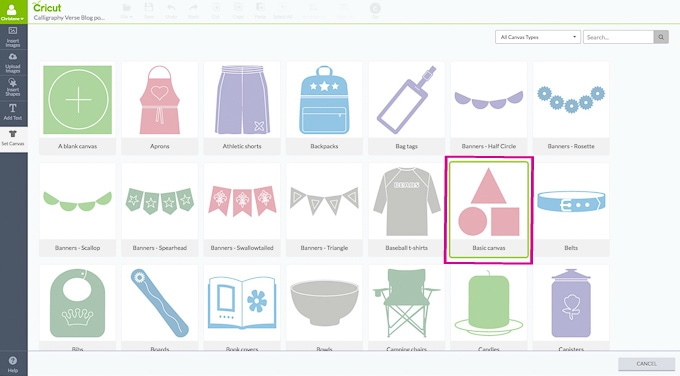Viewport: 680px width, 376px height.
Task: Open the Help icon in sidebar
Action: [x=13, y=364]
